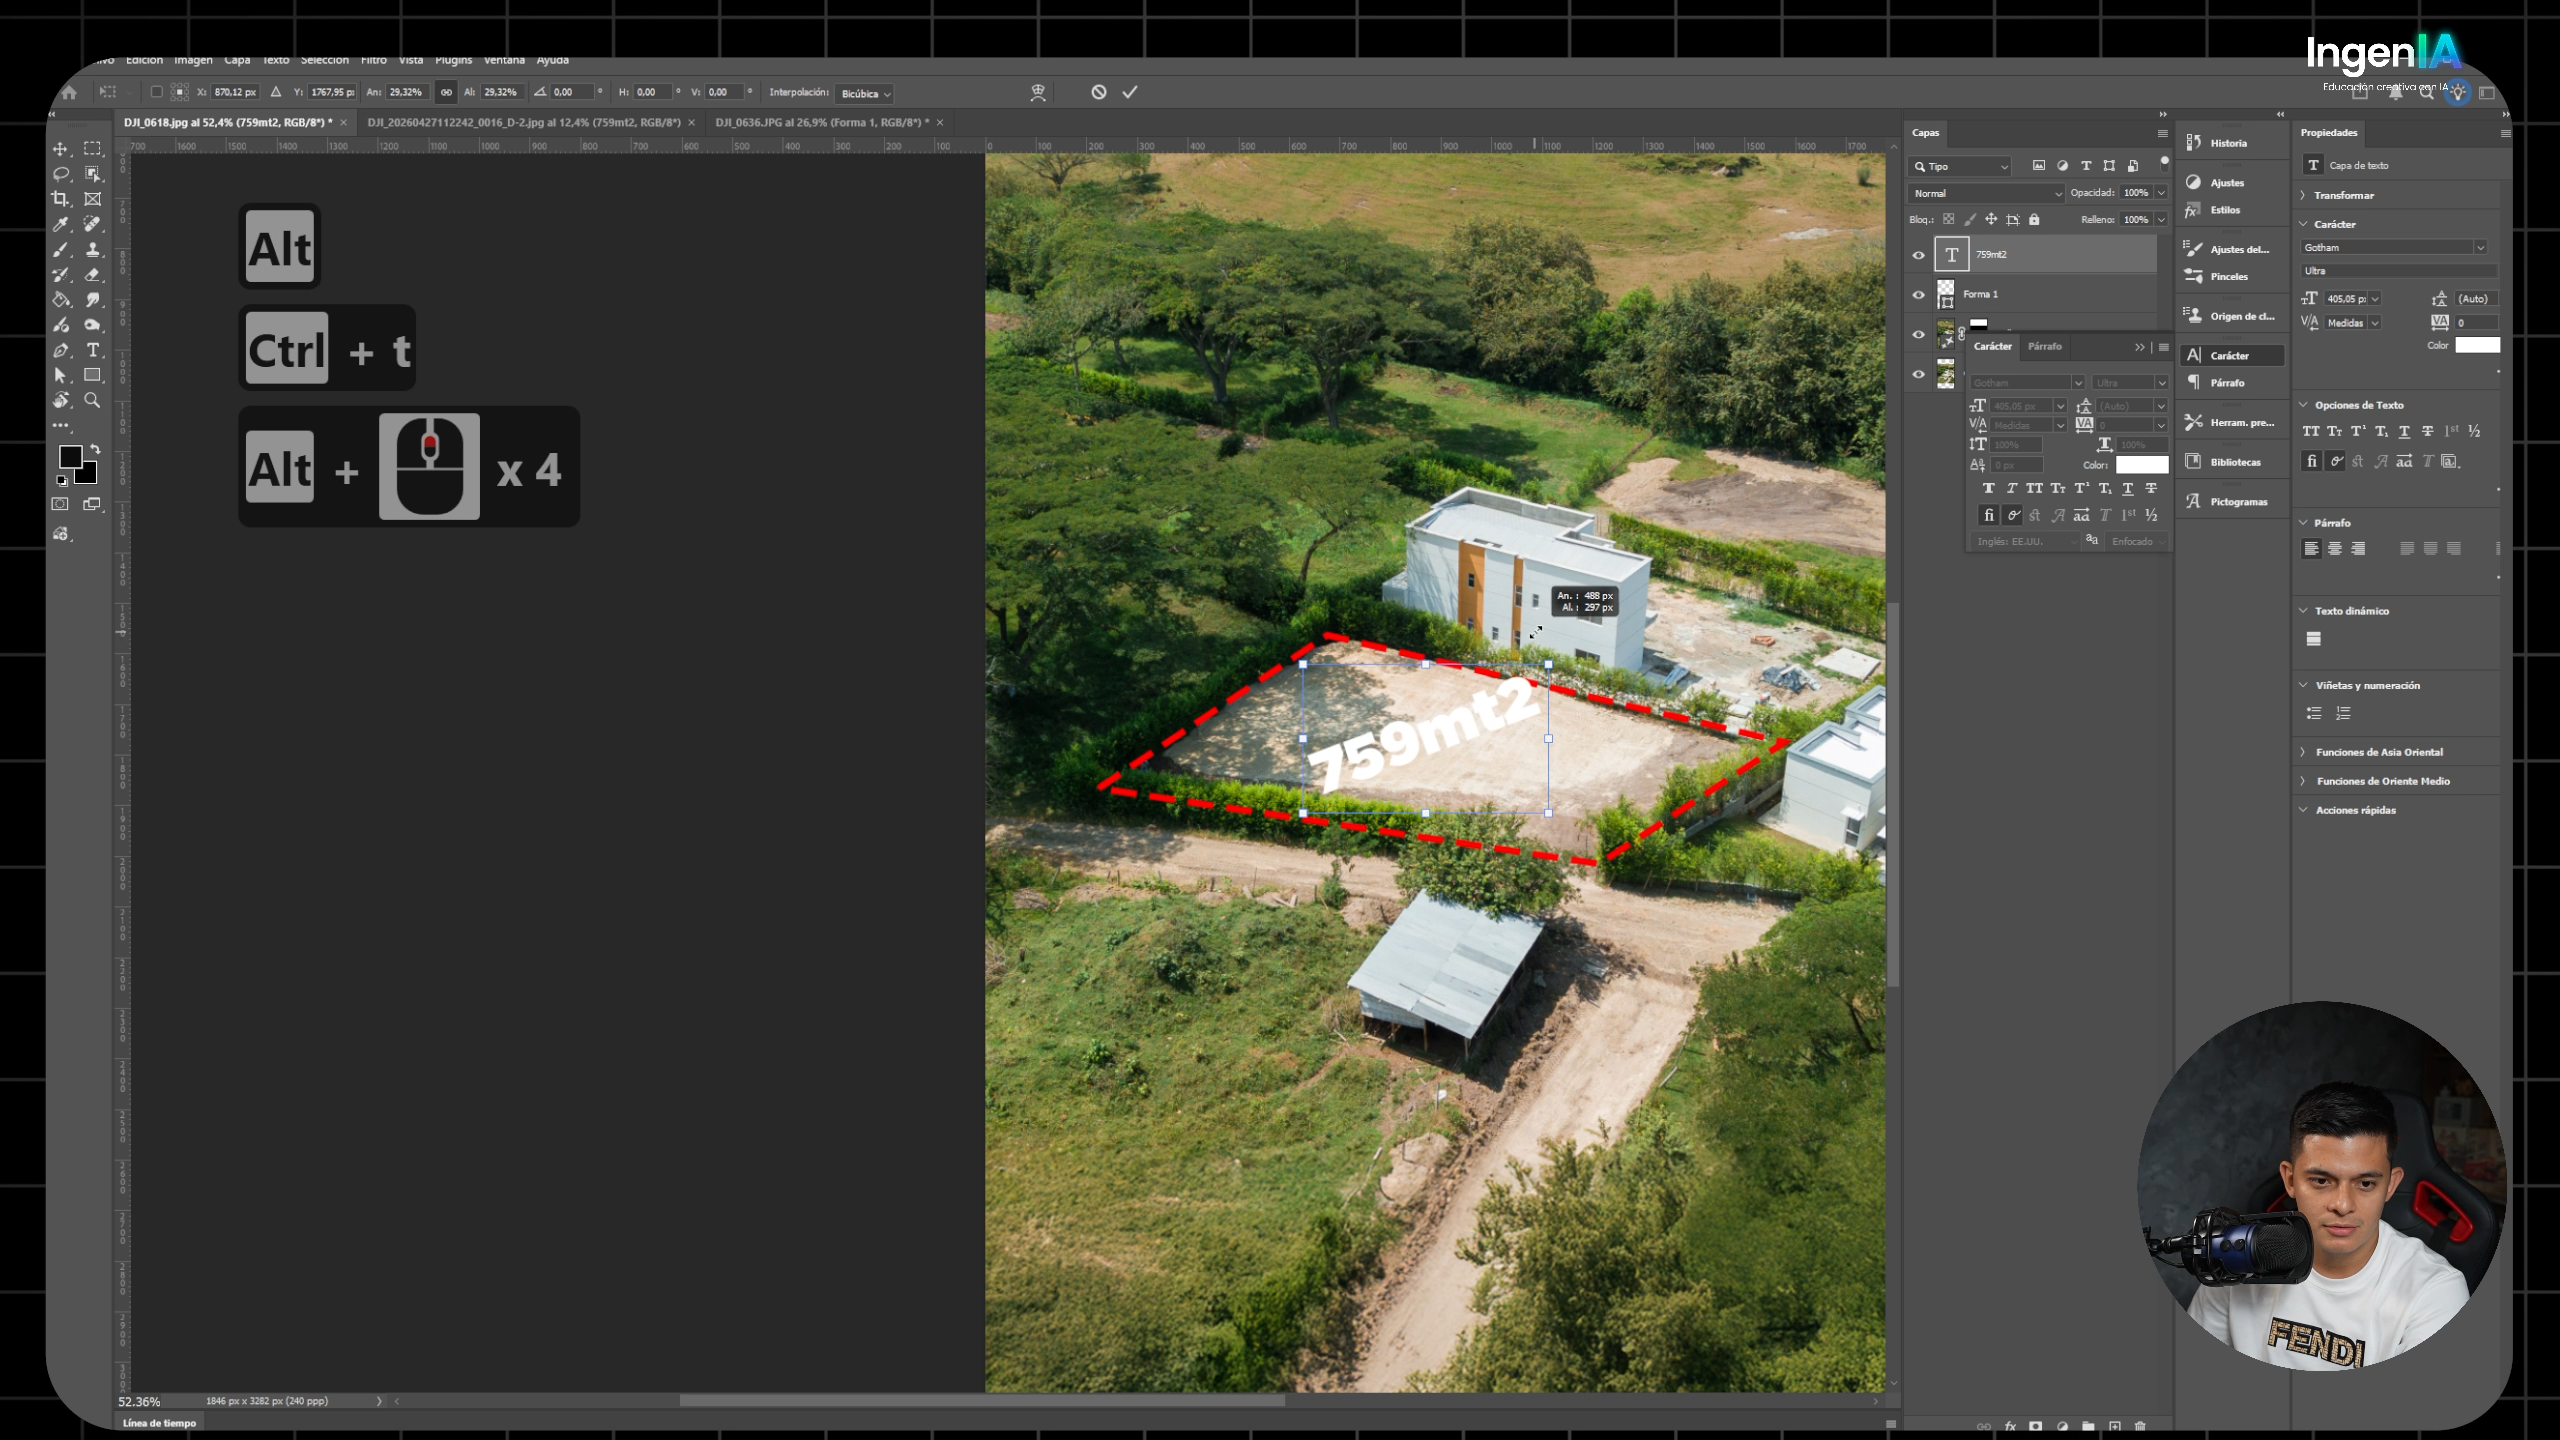Select the Horizontal Type tool
Viewport: 2560px width, 1440px height.
click(x=93, y=350)
